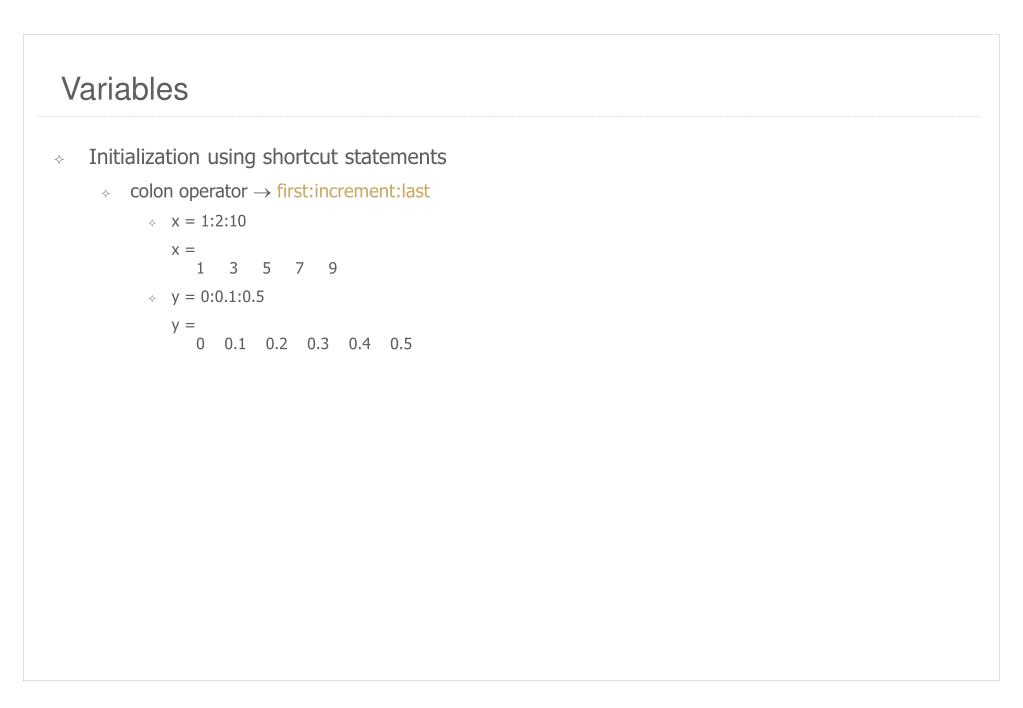Click the value 0.5 in y output

tap(401, 344)
